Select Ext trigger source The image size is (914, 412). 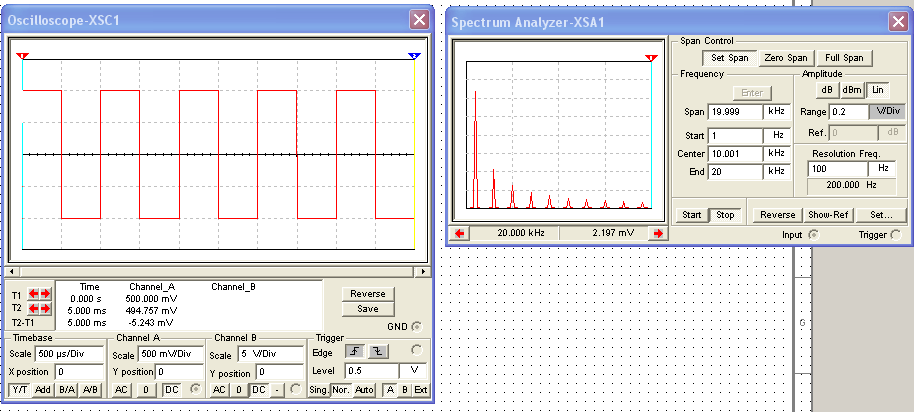(420, 390)
